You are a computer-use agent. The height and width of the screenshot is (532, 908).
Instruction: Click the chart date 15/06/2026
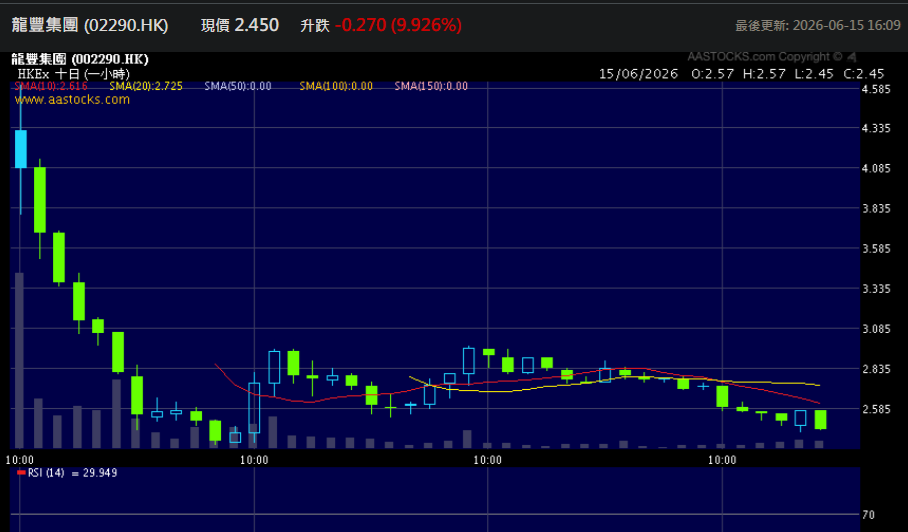(x=638, y=74)
